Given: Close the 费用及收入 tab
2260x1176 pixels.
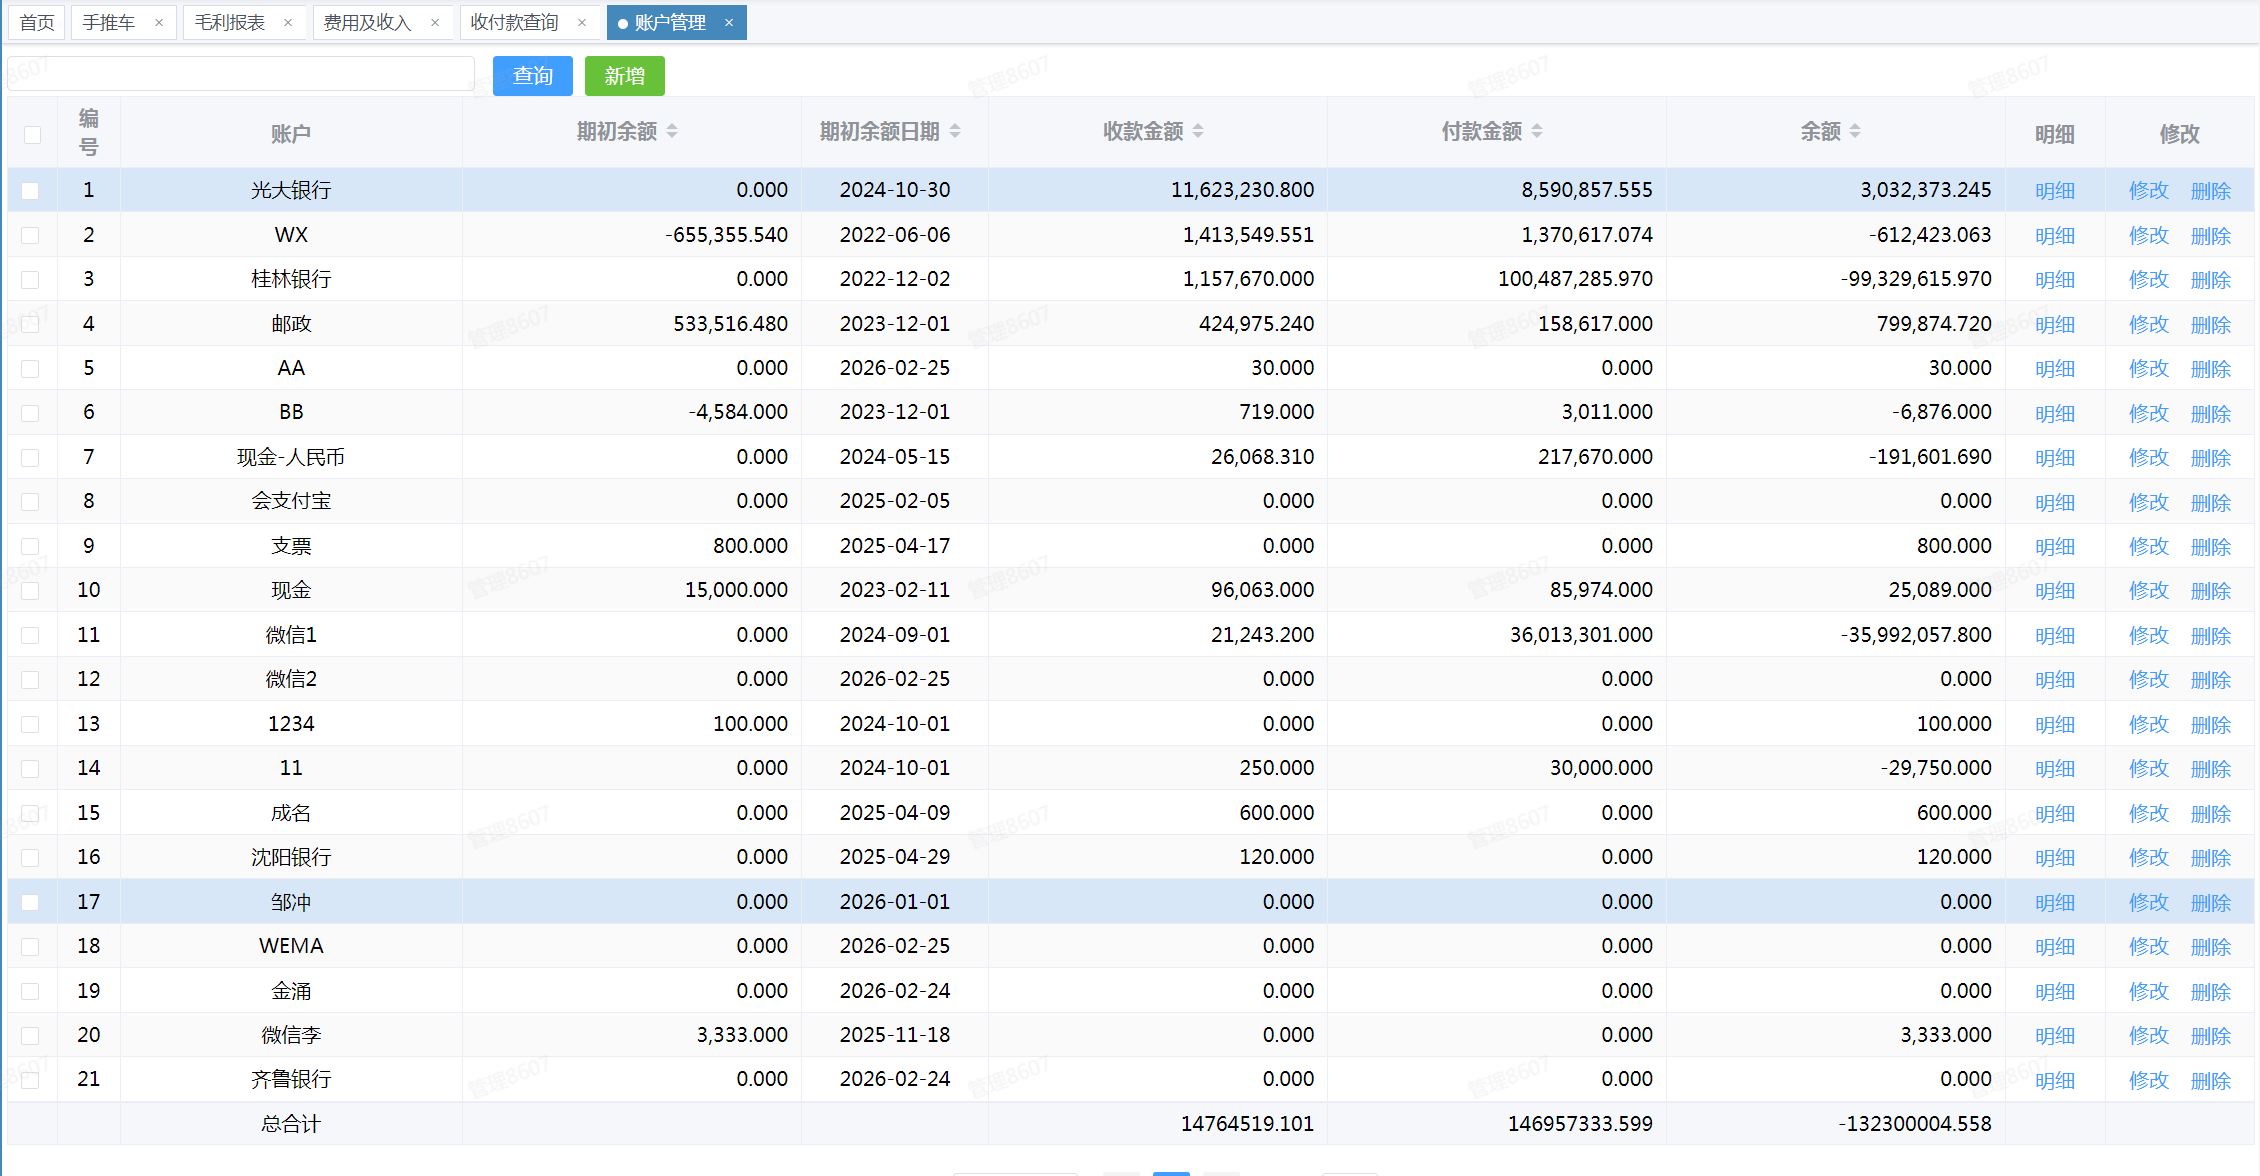Looking at the screenshot, I should click(435, 22).
